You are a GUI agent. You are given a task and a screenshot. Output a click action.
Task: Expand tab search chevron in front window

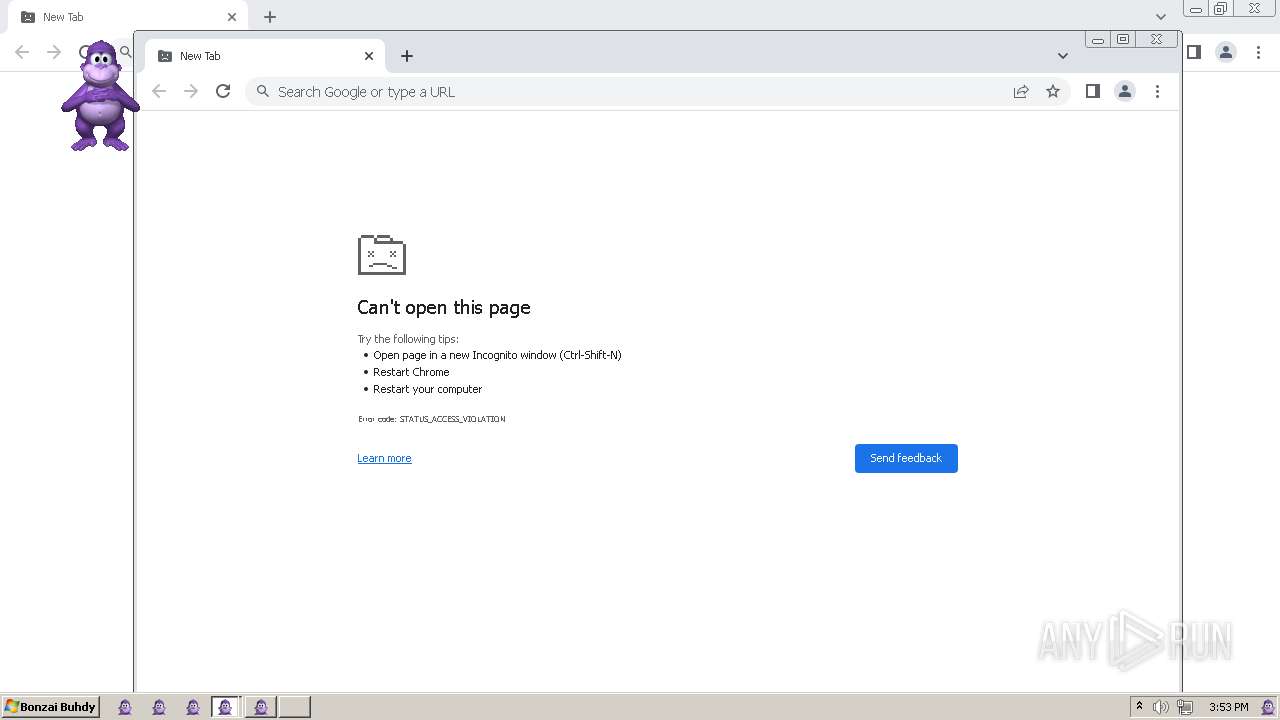(1063, 56)
